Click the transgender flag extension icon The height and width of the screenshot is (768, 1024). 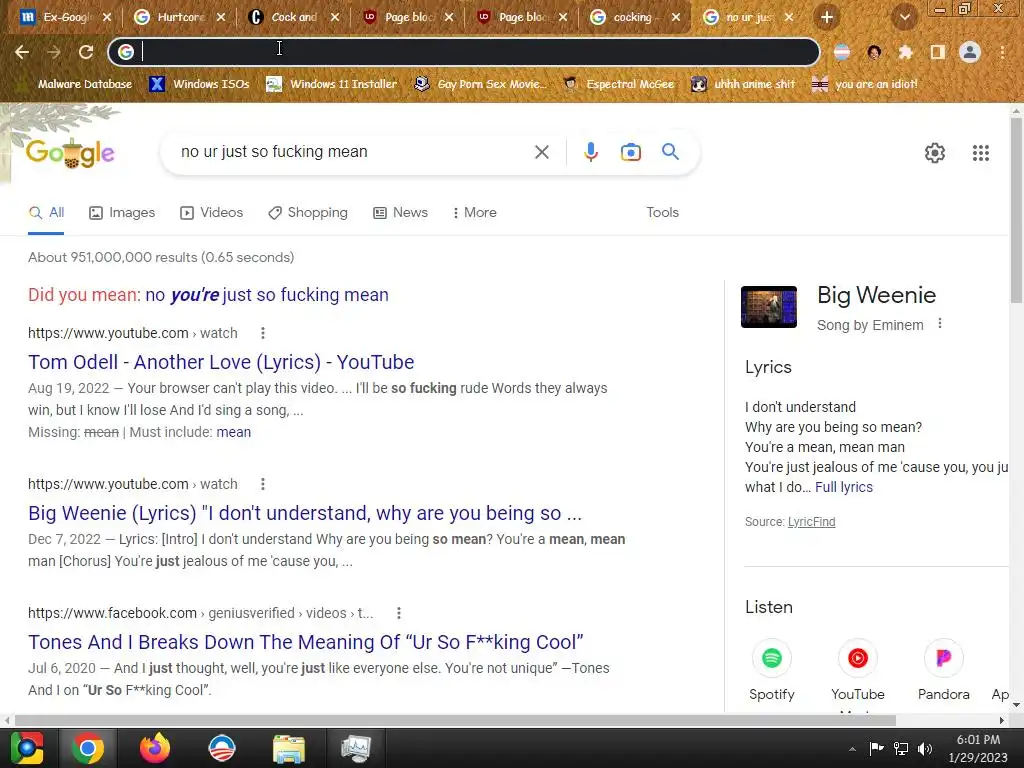(x=842, y=52)
